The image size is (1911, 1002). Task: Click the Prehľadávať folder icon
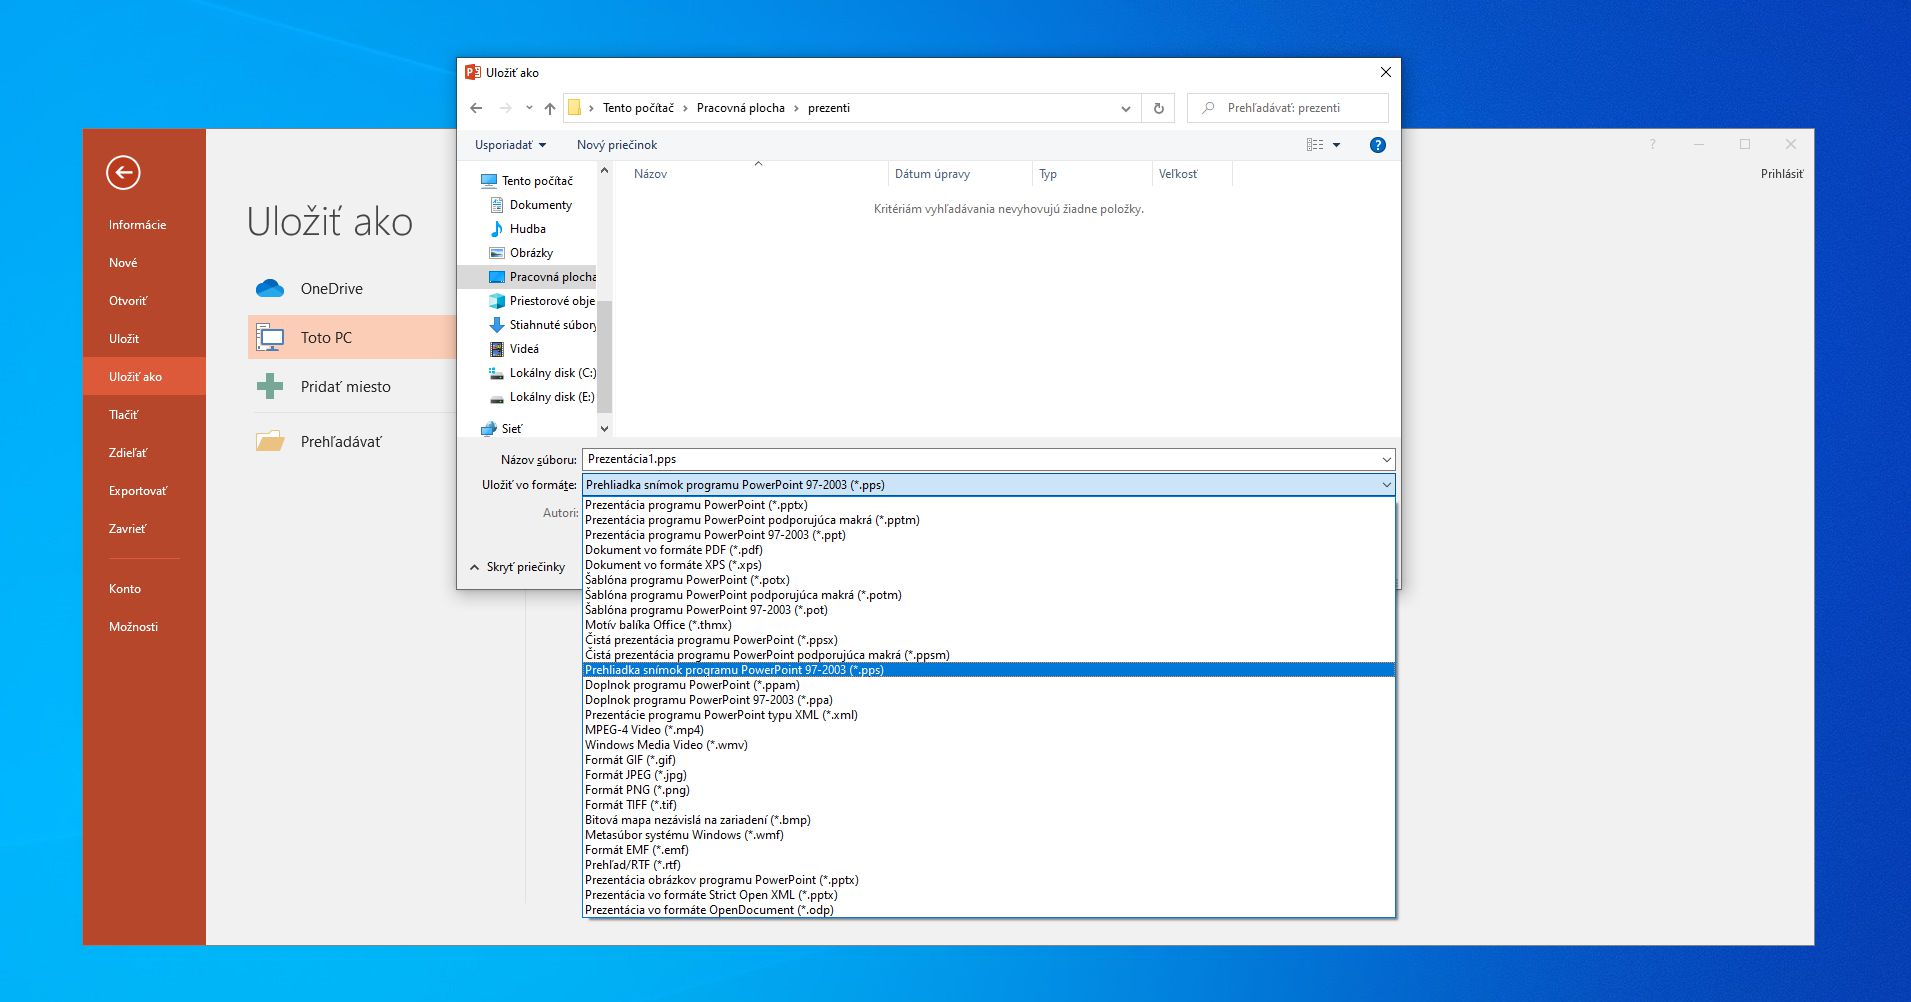[x=270, y=441]
